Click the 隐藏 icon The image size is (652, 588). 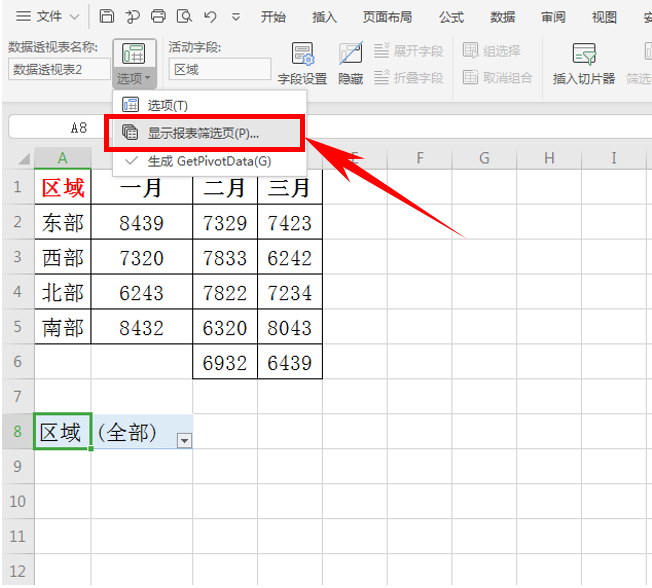351,63
